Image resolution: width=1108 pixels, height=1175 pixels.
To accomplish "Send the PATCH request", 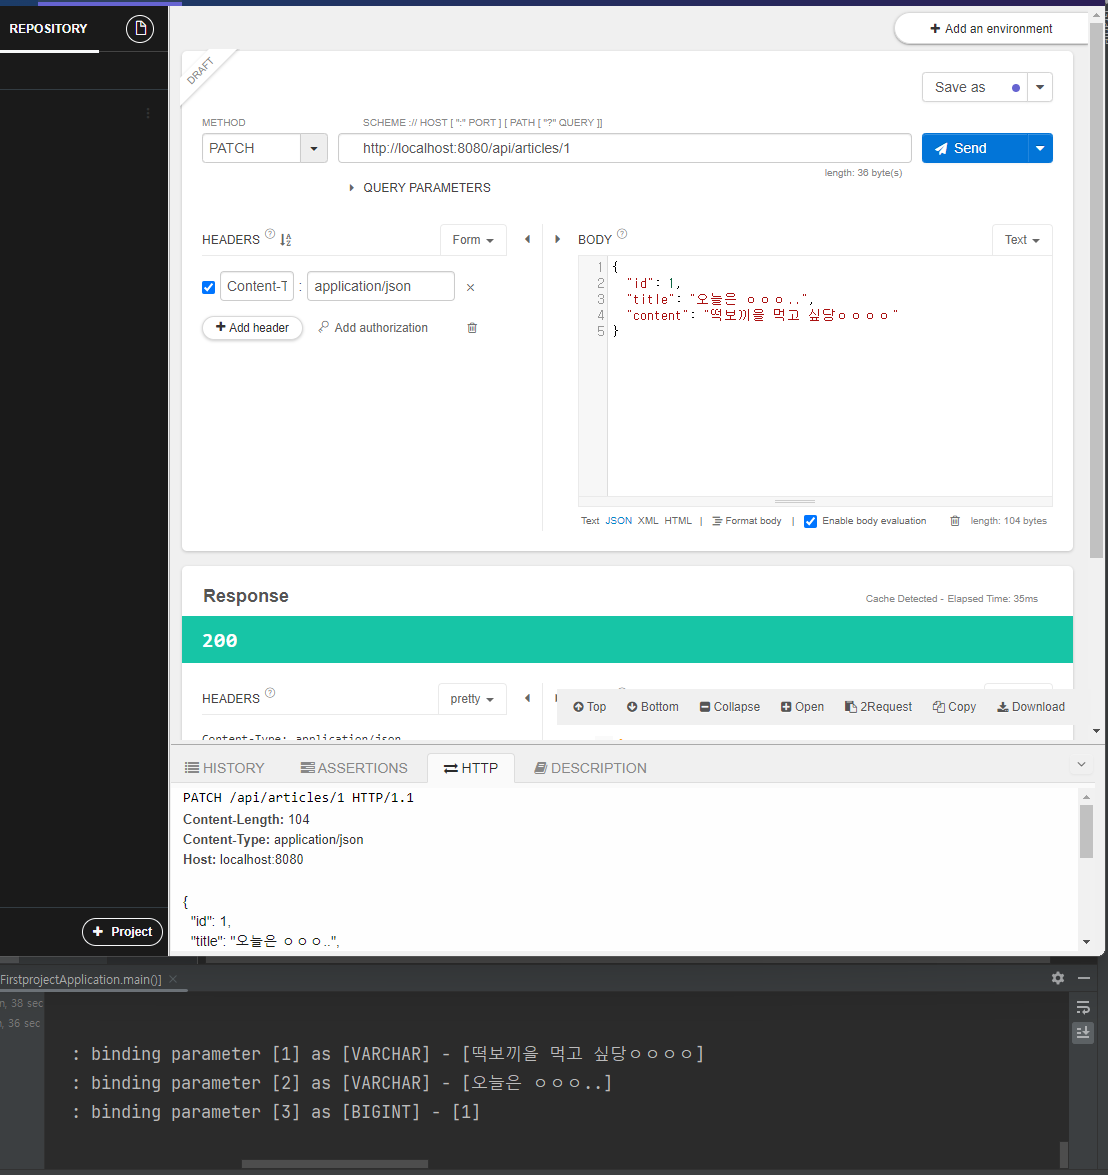I will point(975,148).
